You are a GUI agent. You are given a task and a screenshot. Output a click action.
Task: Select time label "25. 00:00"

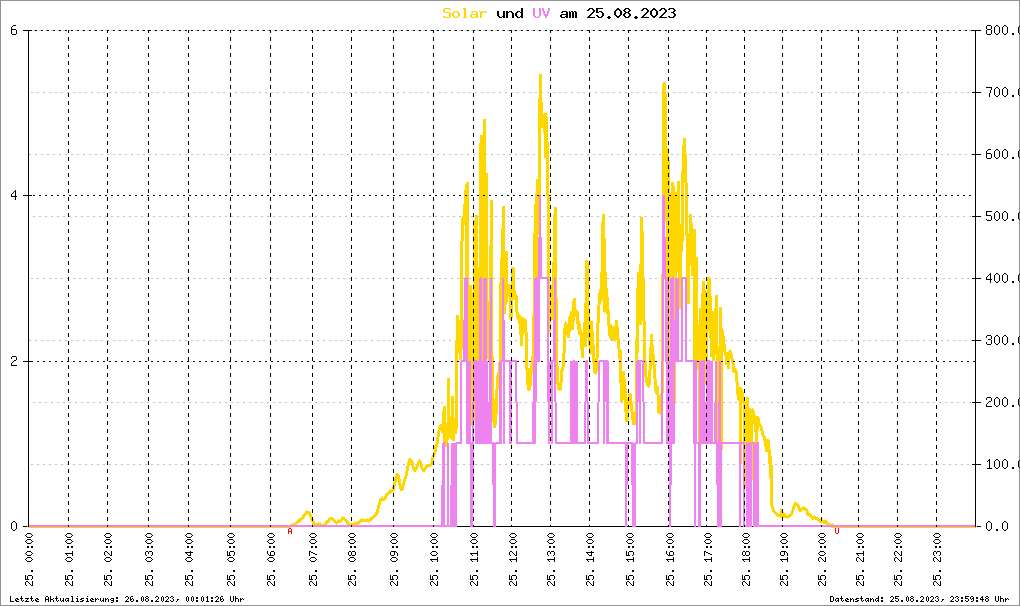click(x=29, y=560)
